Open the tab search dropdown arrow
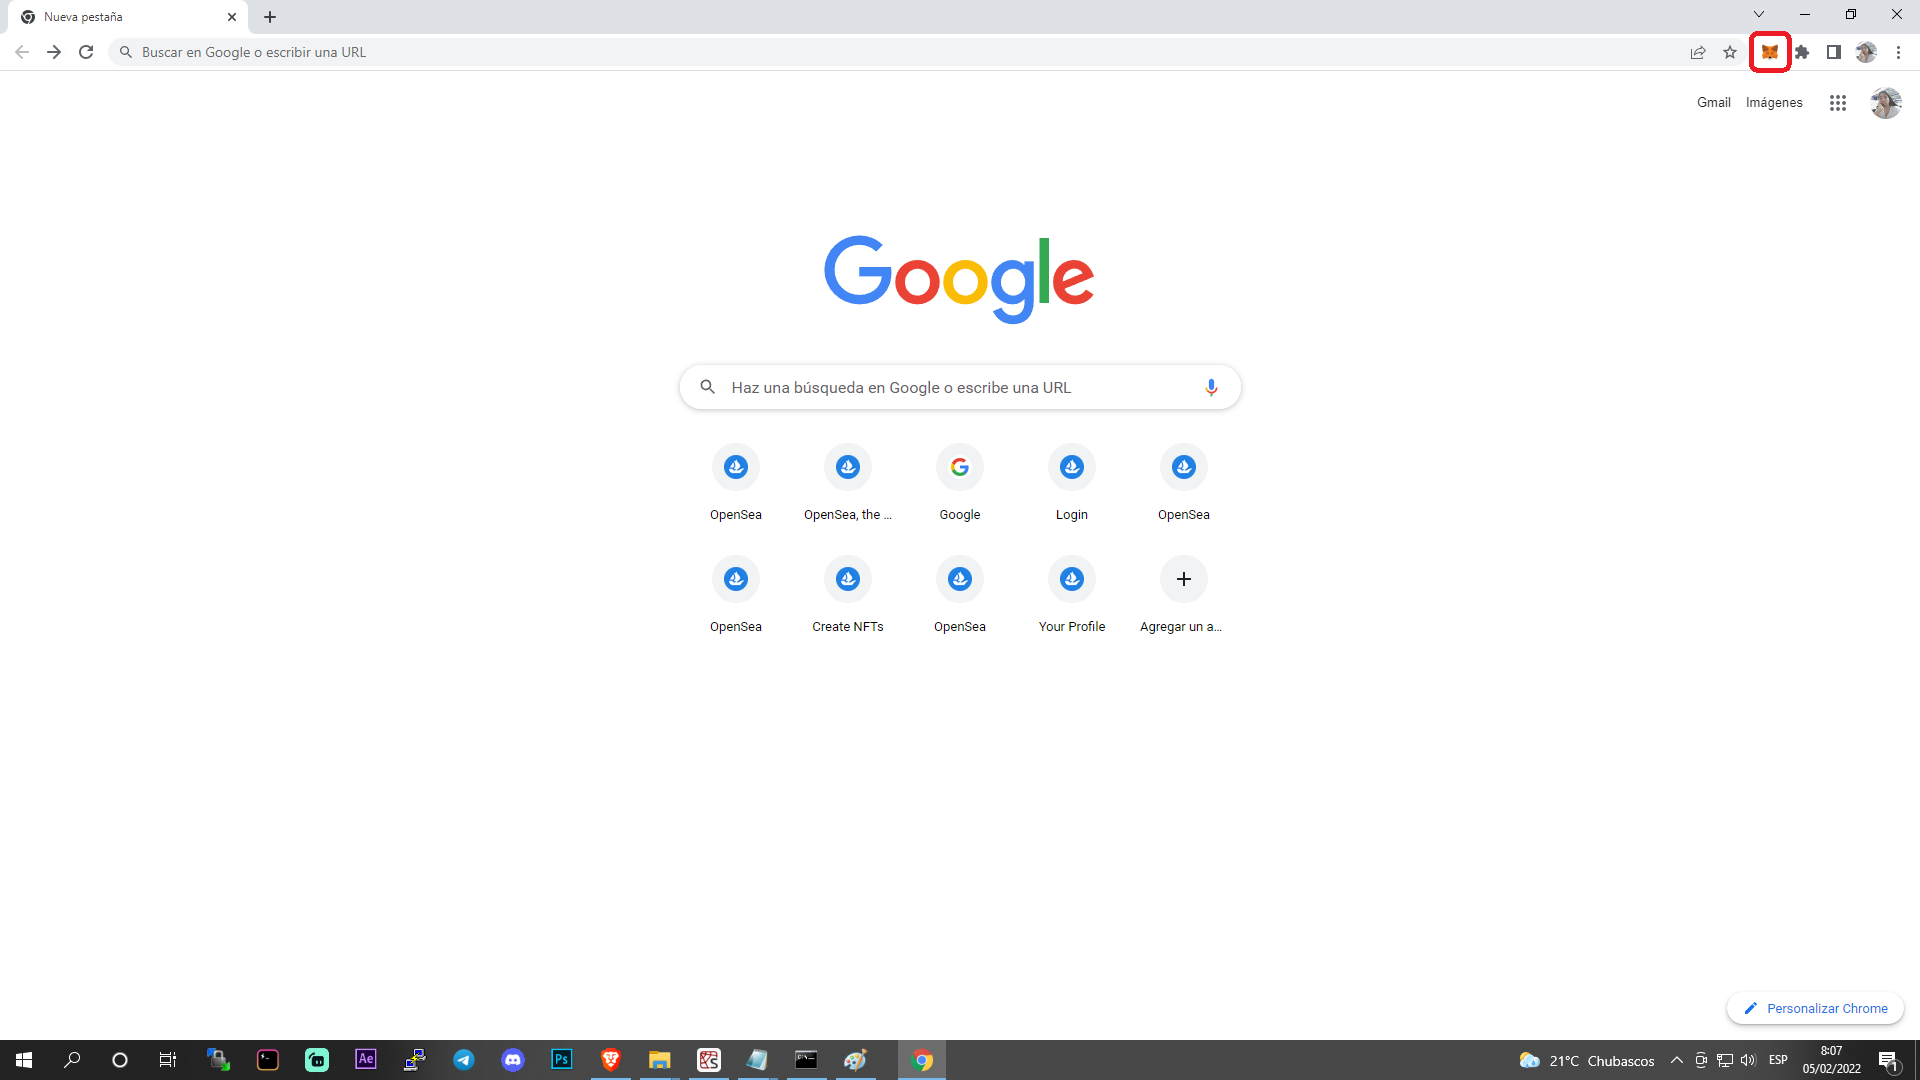The height and width of the screenshot is (1080, 1920). (1759, 14)
